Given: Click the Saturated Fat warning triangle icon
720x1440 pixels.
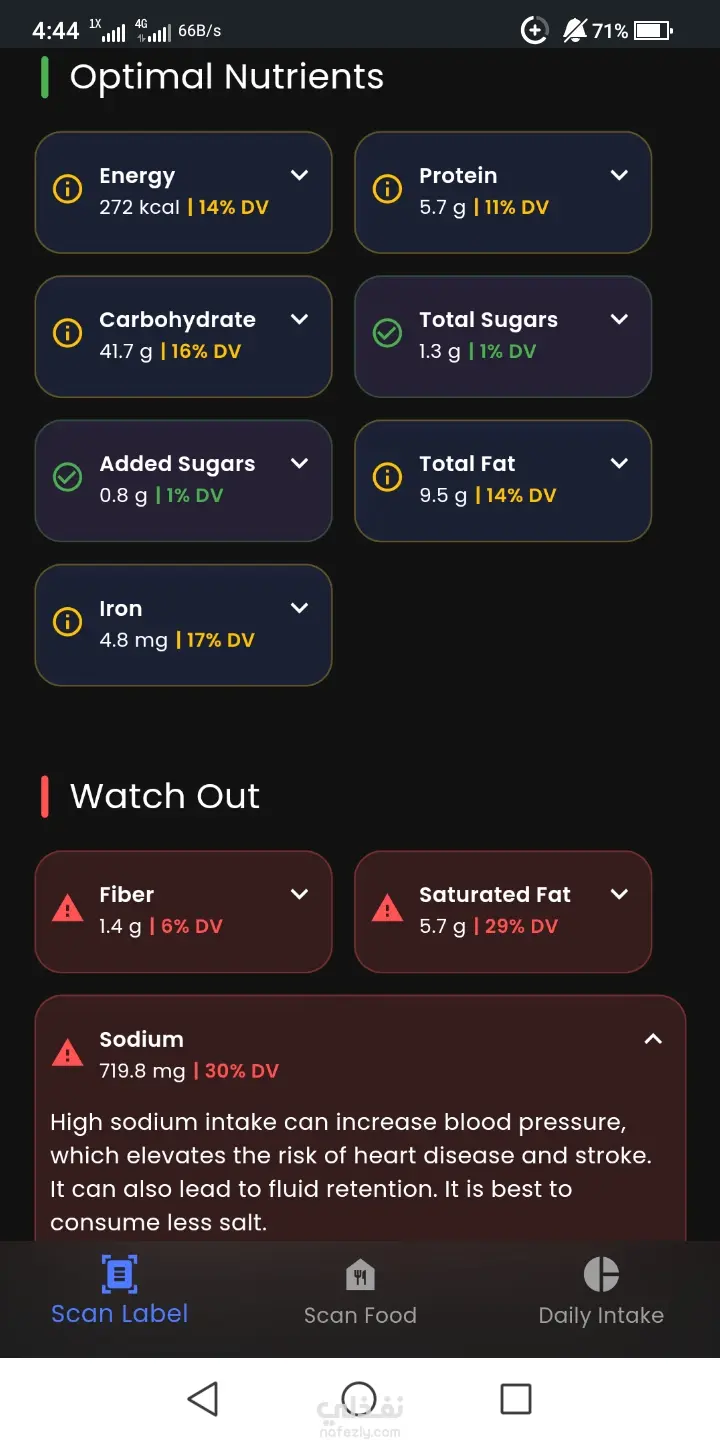Looking at the screenshot, I should (x=387, y=909).
